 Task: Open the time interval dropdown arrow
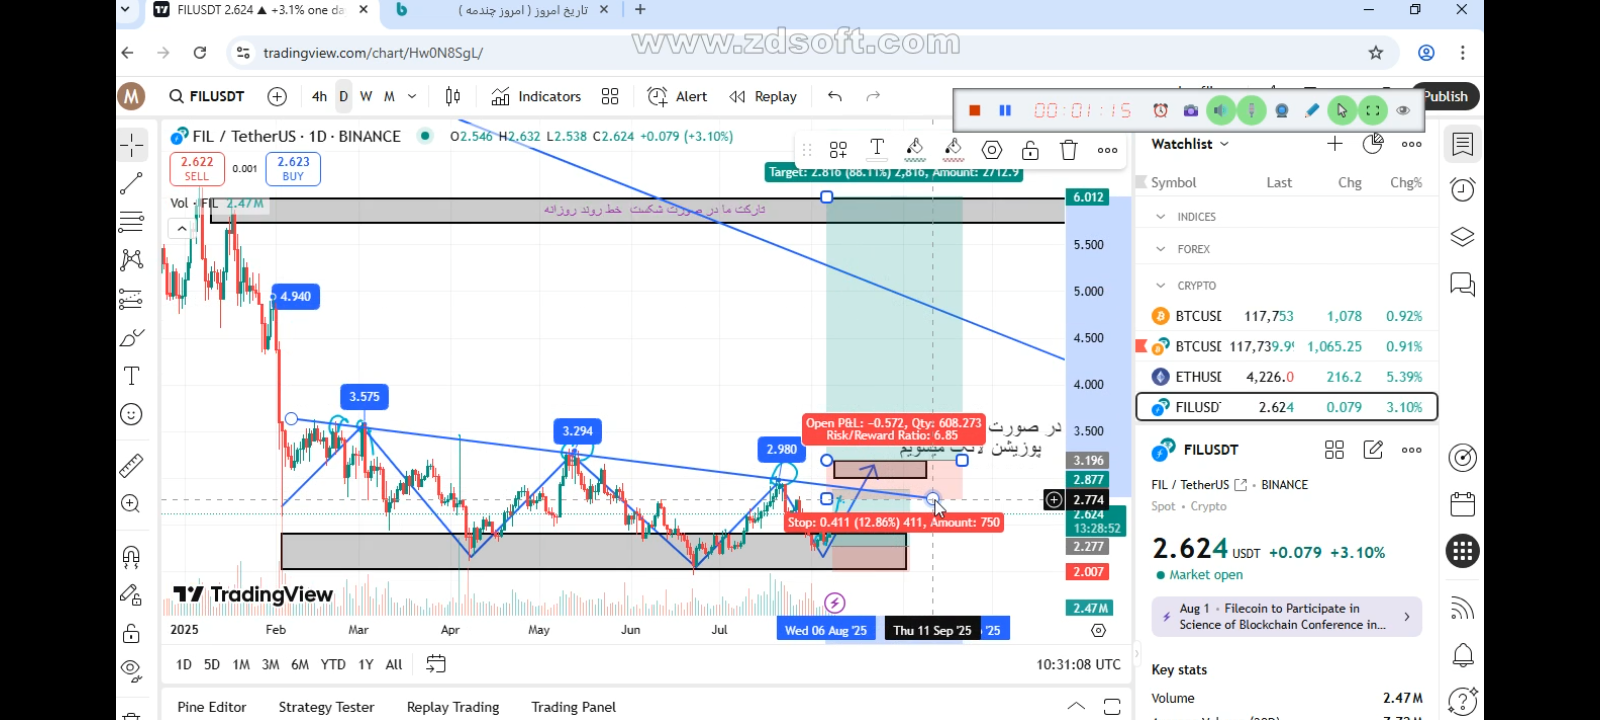(x=440, y=97)
